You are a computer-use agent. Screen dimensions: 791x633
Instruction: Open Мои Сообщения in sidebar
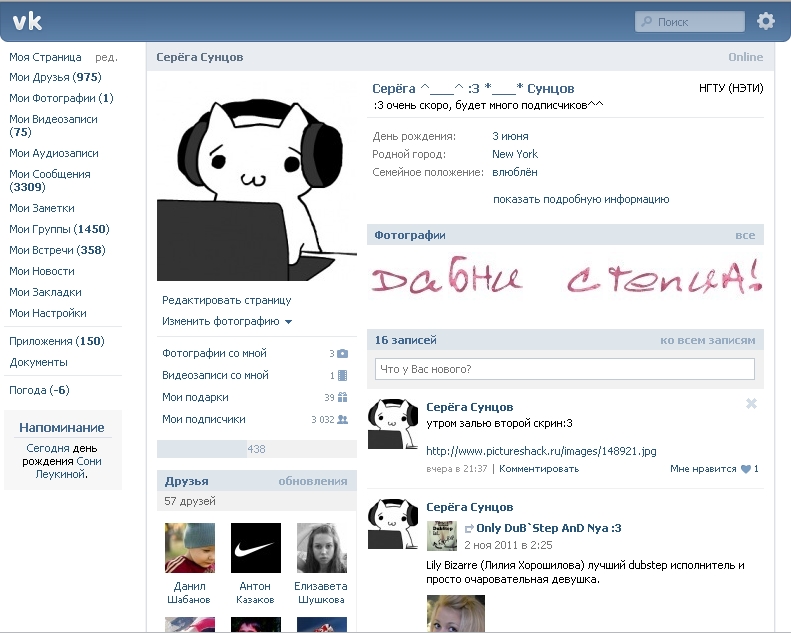pyautogui.click(x=49, y=181)
